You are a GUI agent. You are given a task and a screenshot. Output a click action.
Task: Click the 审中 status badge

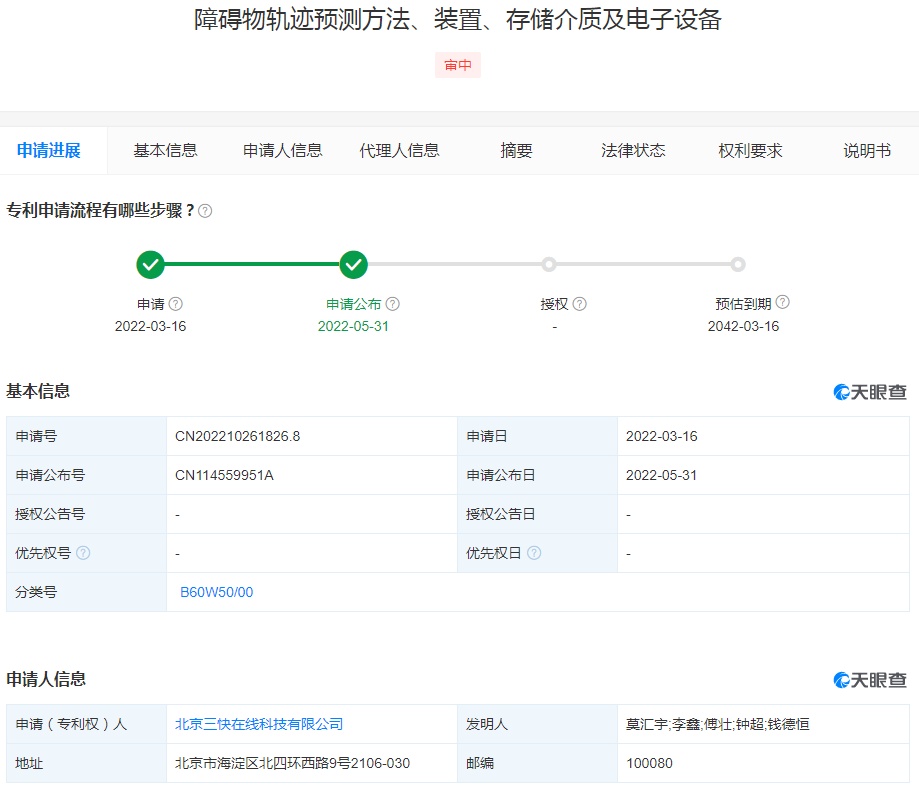(458, 65)
